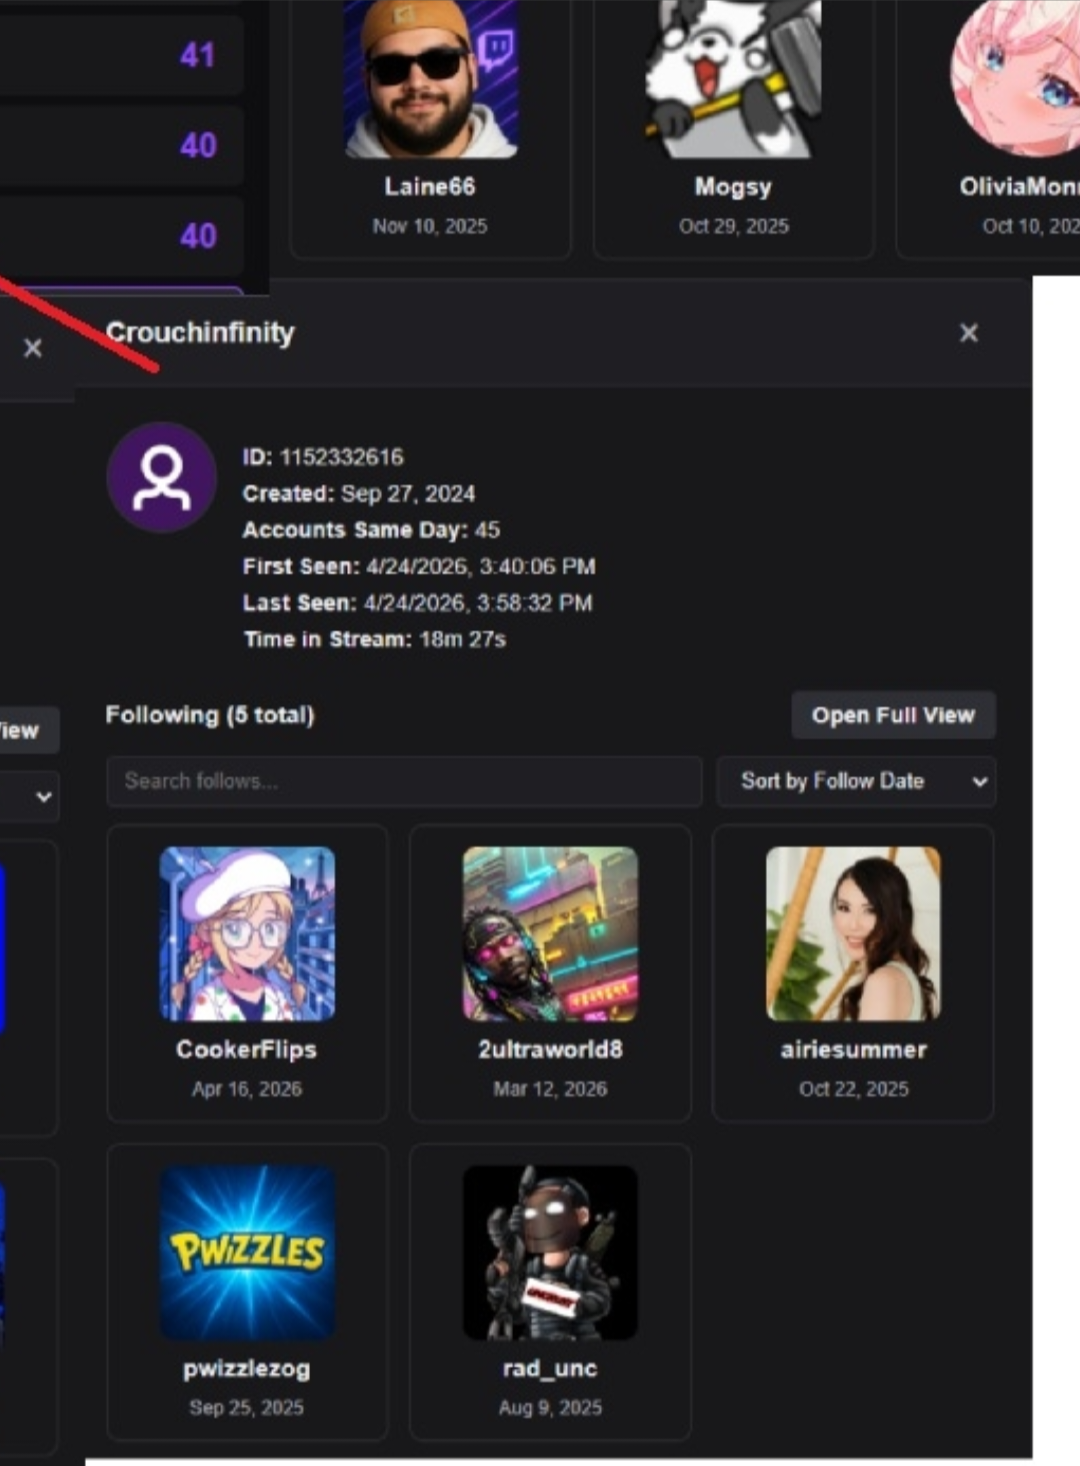Focus the Search follows field
1080x1466 pixels.
tap(404, 781)
